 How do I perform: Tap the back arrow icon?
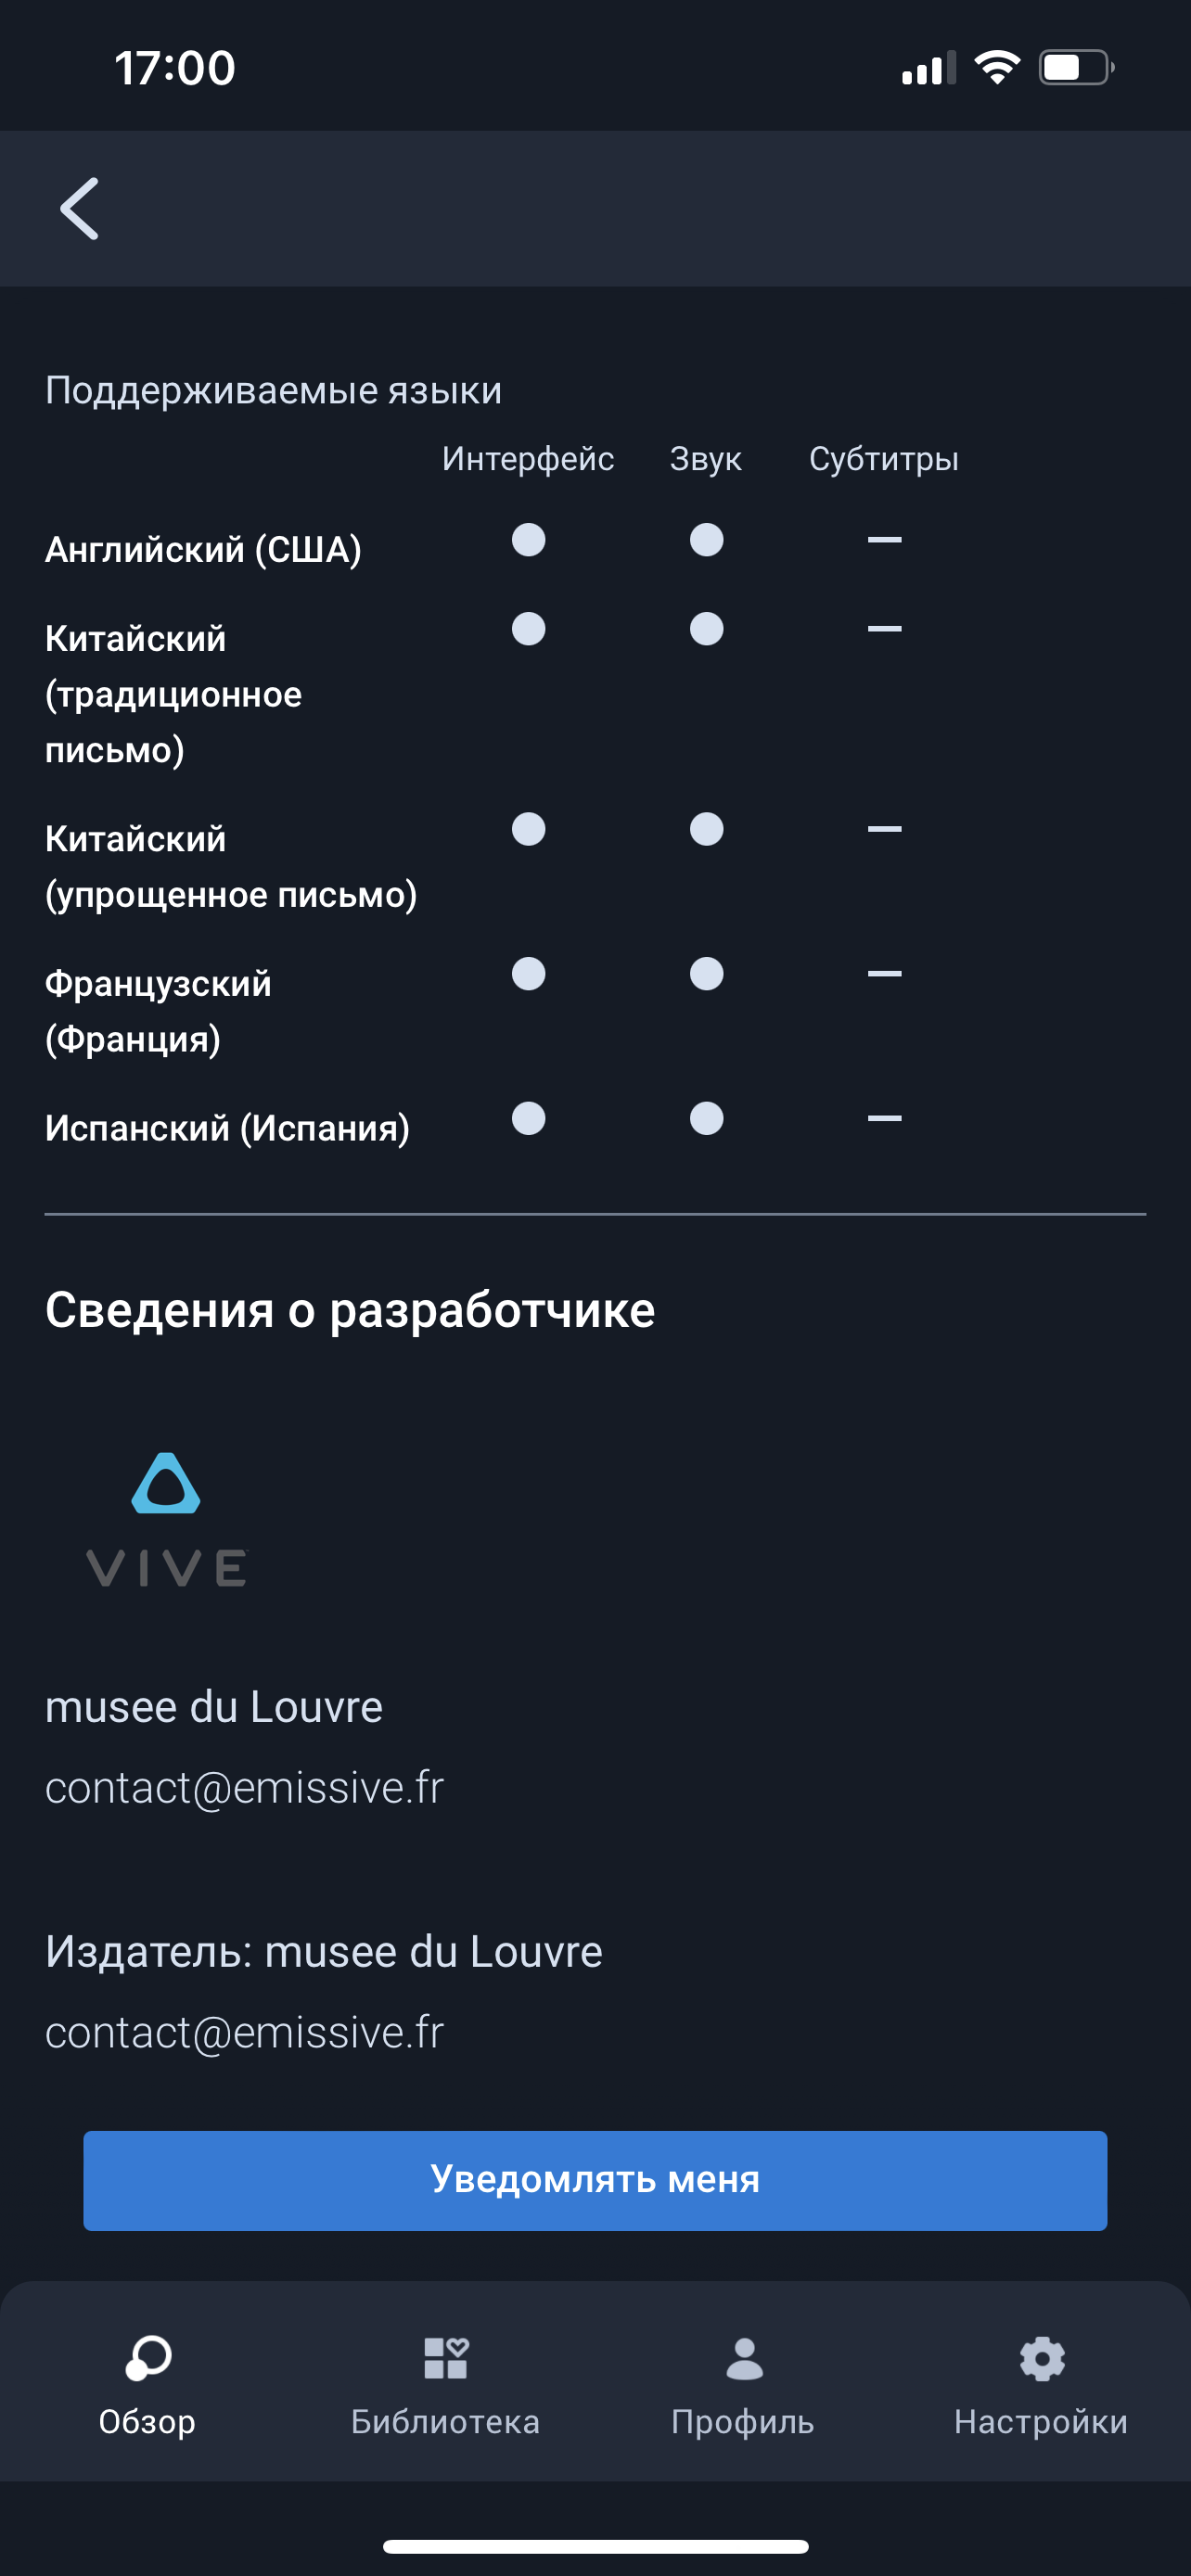(80, 209)
